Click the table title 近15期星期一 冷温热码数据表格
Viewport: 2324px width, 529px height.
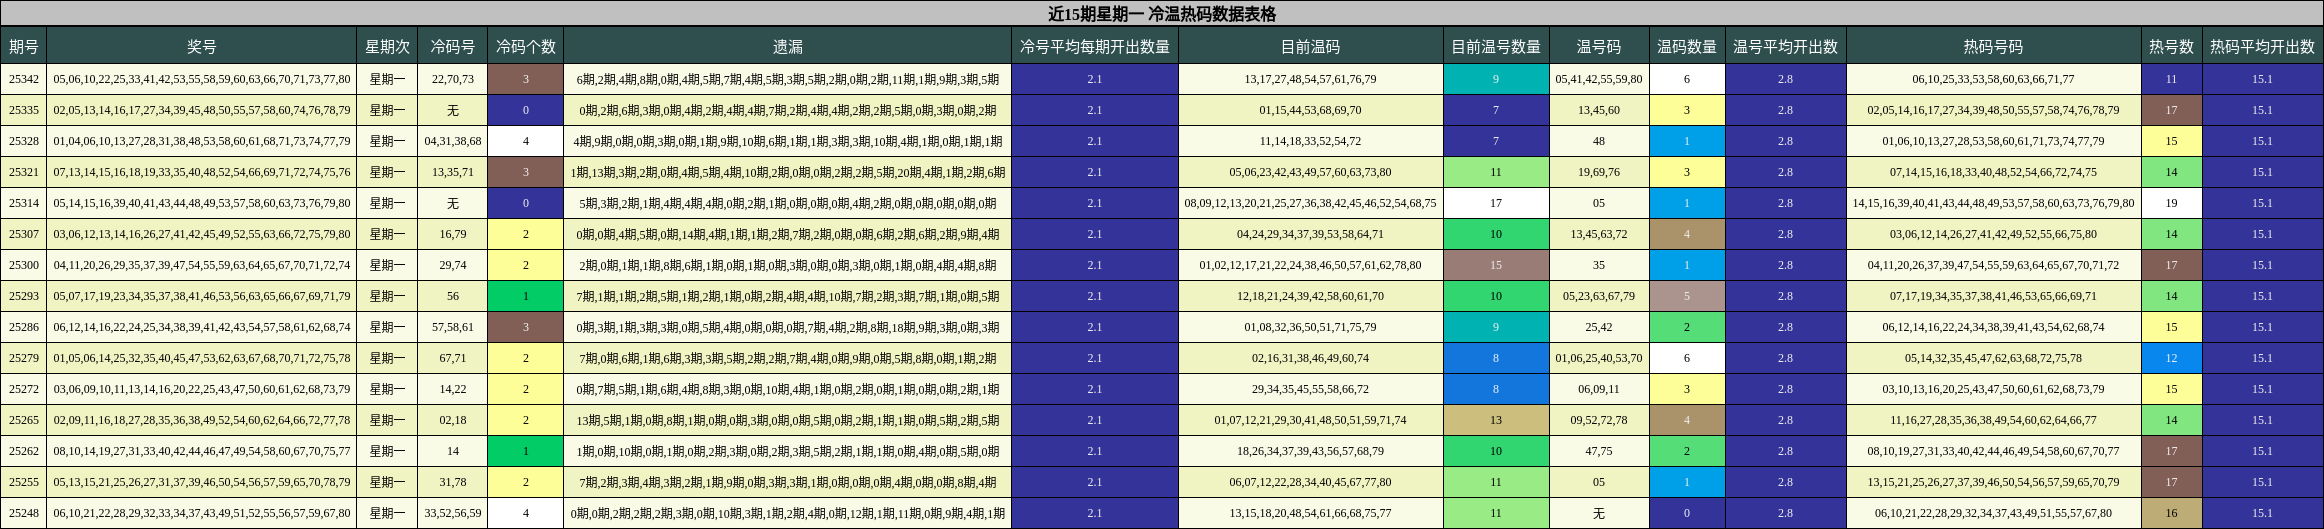click(1162, 14)
